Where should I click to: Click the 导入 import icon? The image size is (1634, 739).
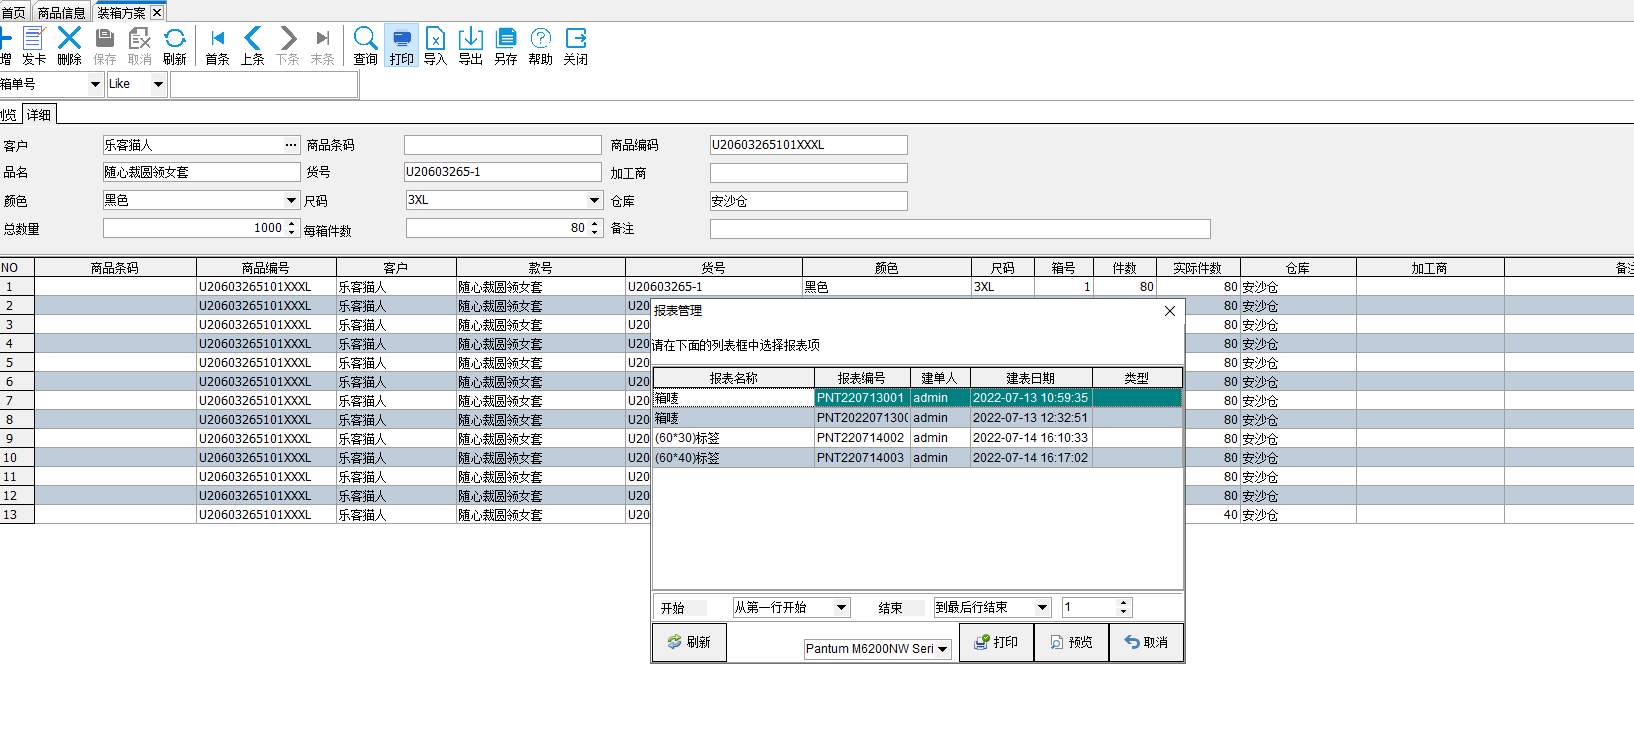pyautogui.click(x=435, y=46)
